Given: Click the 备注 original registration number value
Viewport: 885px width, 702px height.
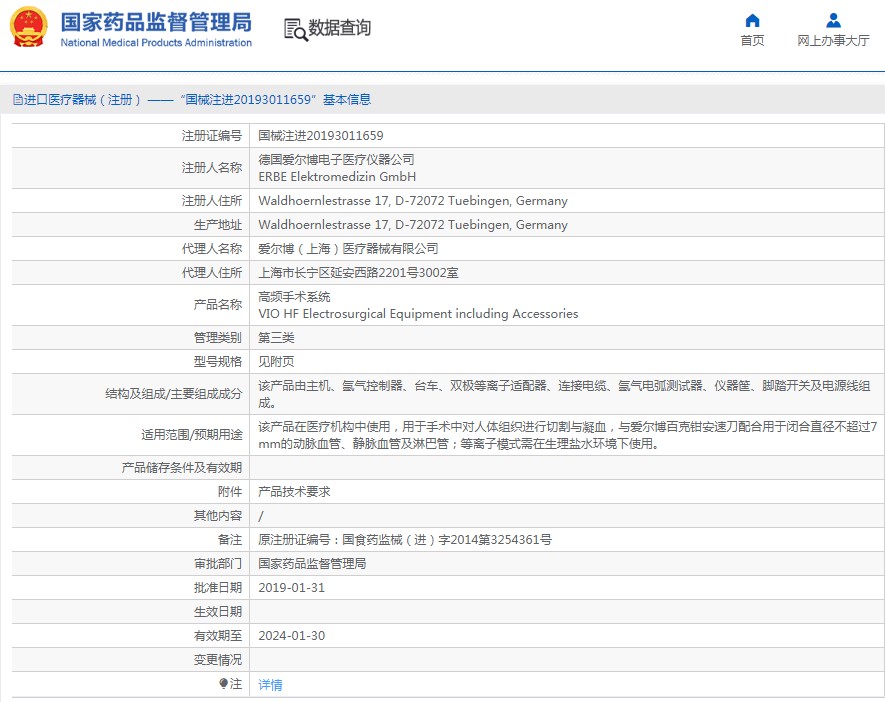Looking at the screenshot, I should coord(405,539).
